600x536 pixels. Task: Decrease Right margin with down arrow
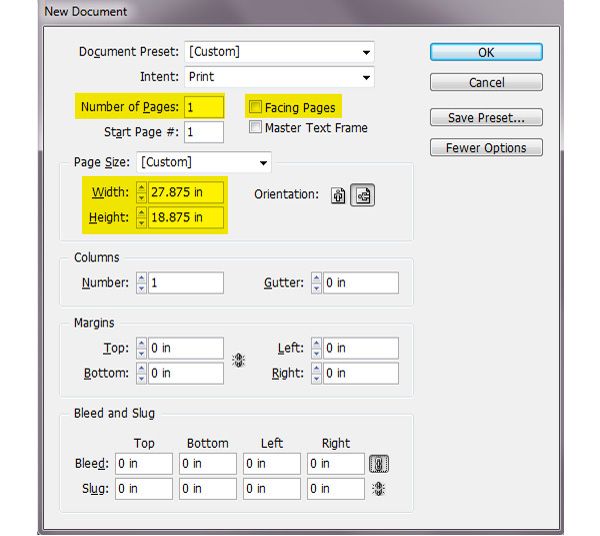(316, 378)
